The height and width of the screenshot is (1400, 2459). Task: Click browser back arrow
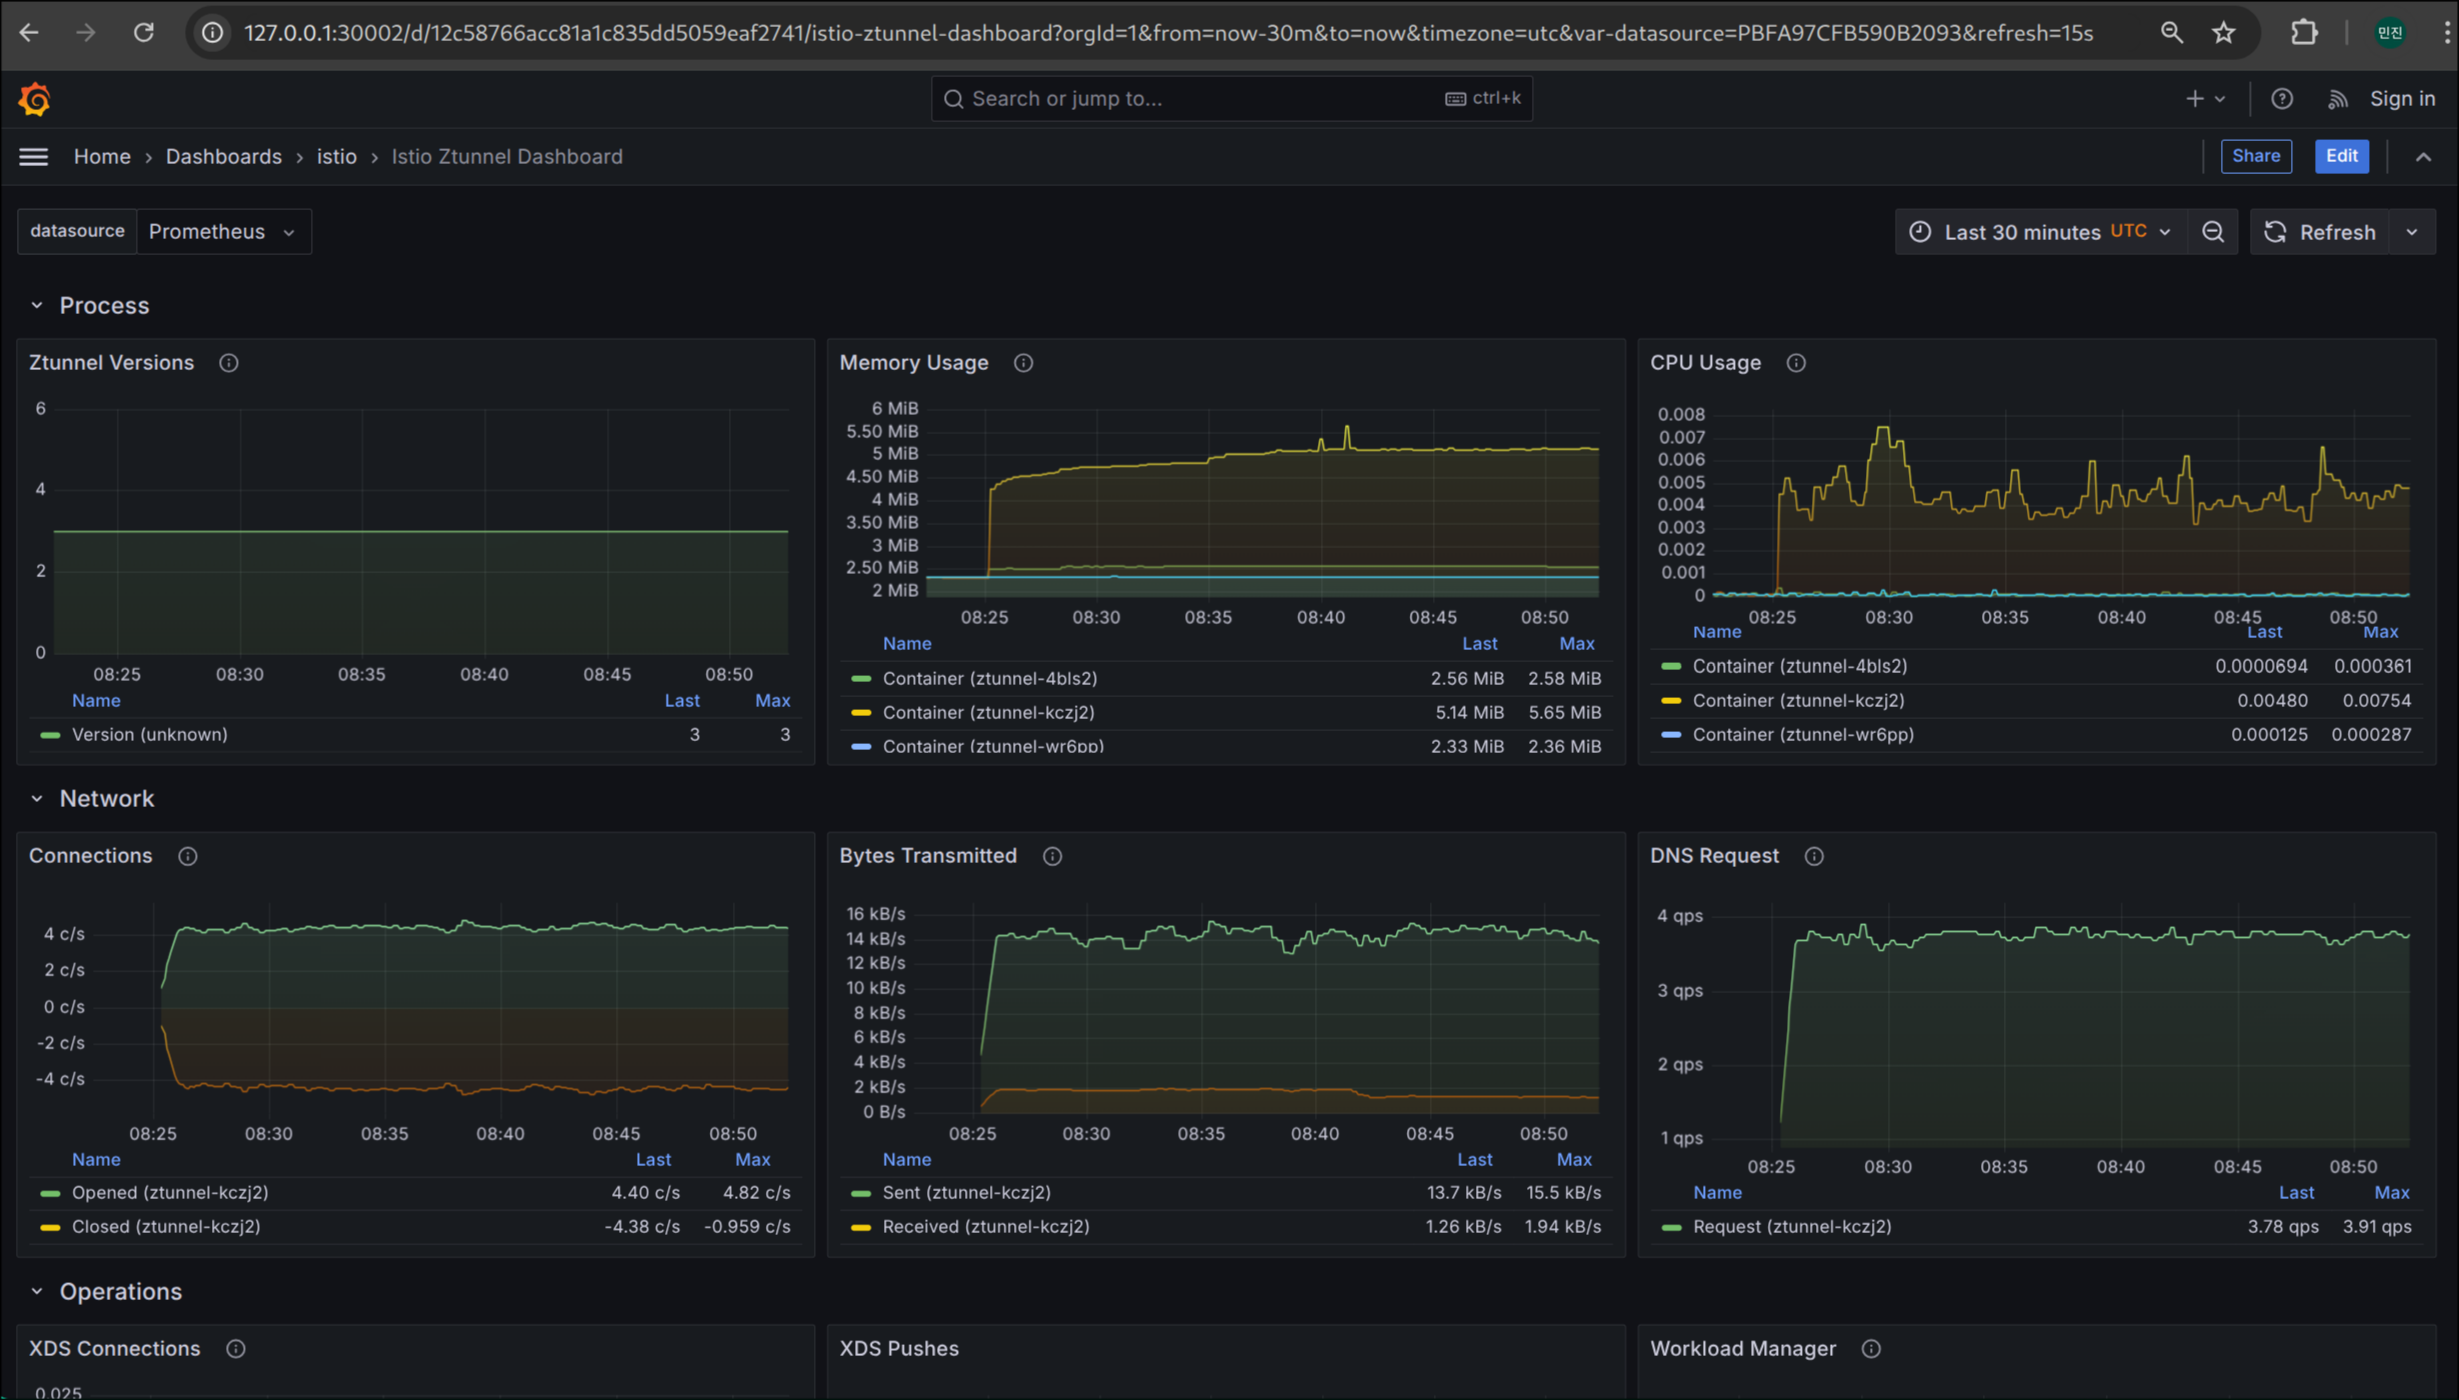(x=29, y=33)
